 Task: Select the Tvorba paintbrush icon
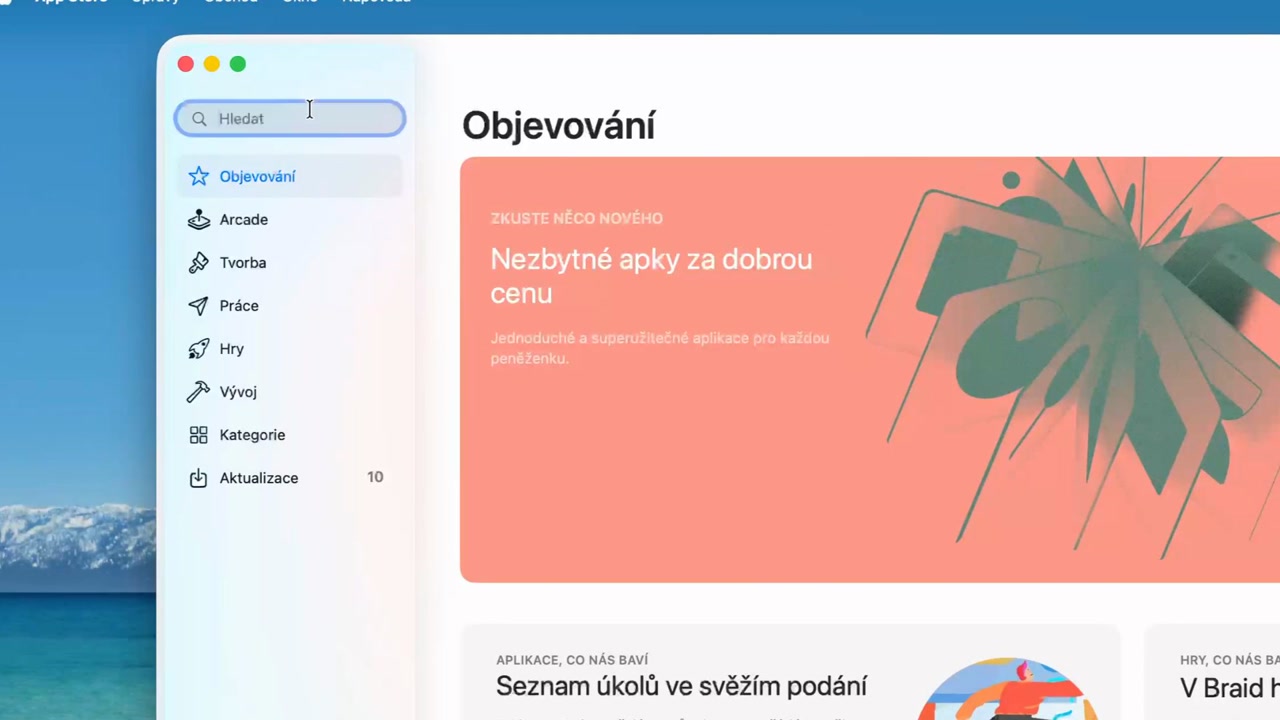pyautogui.click(x=199, y=263)
